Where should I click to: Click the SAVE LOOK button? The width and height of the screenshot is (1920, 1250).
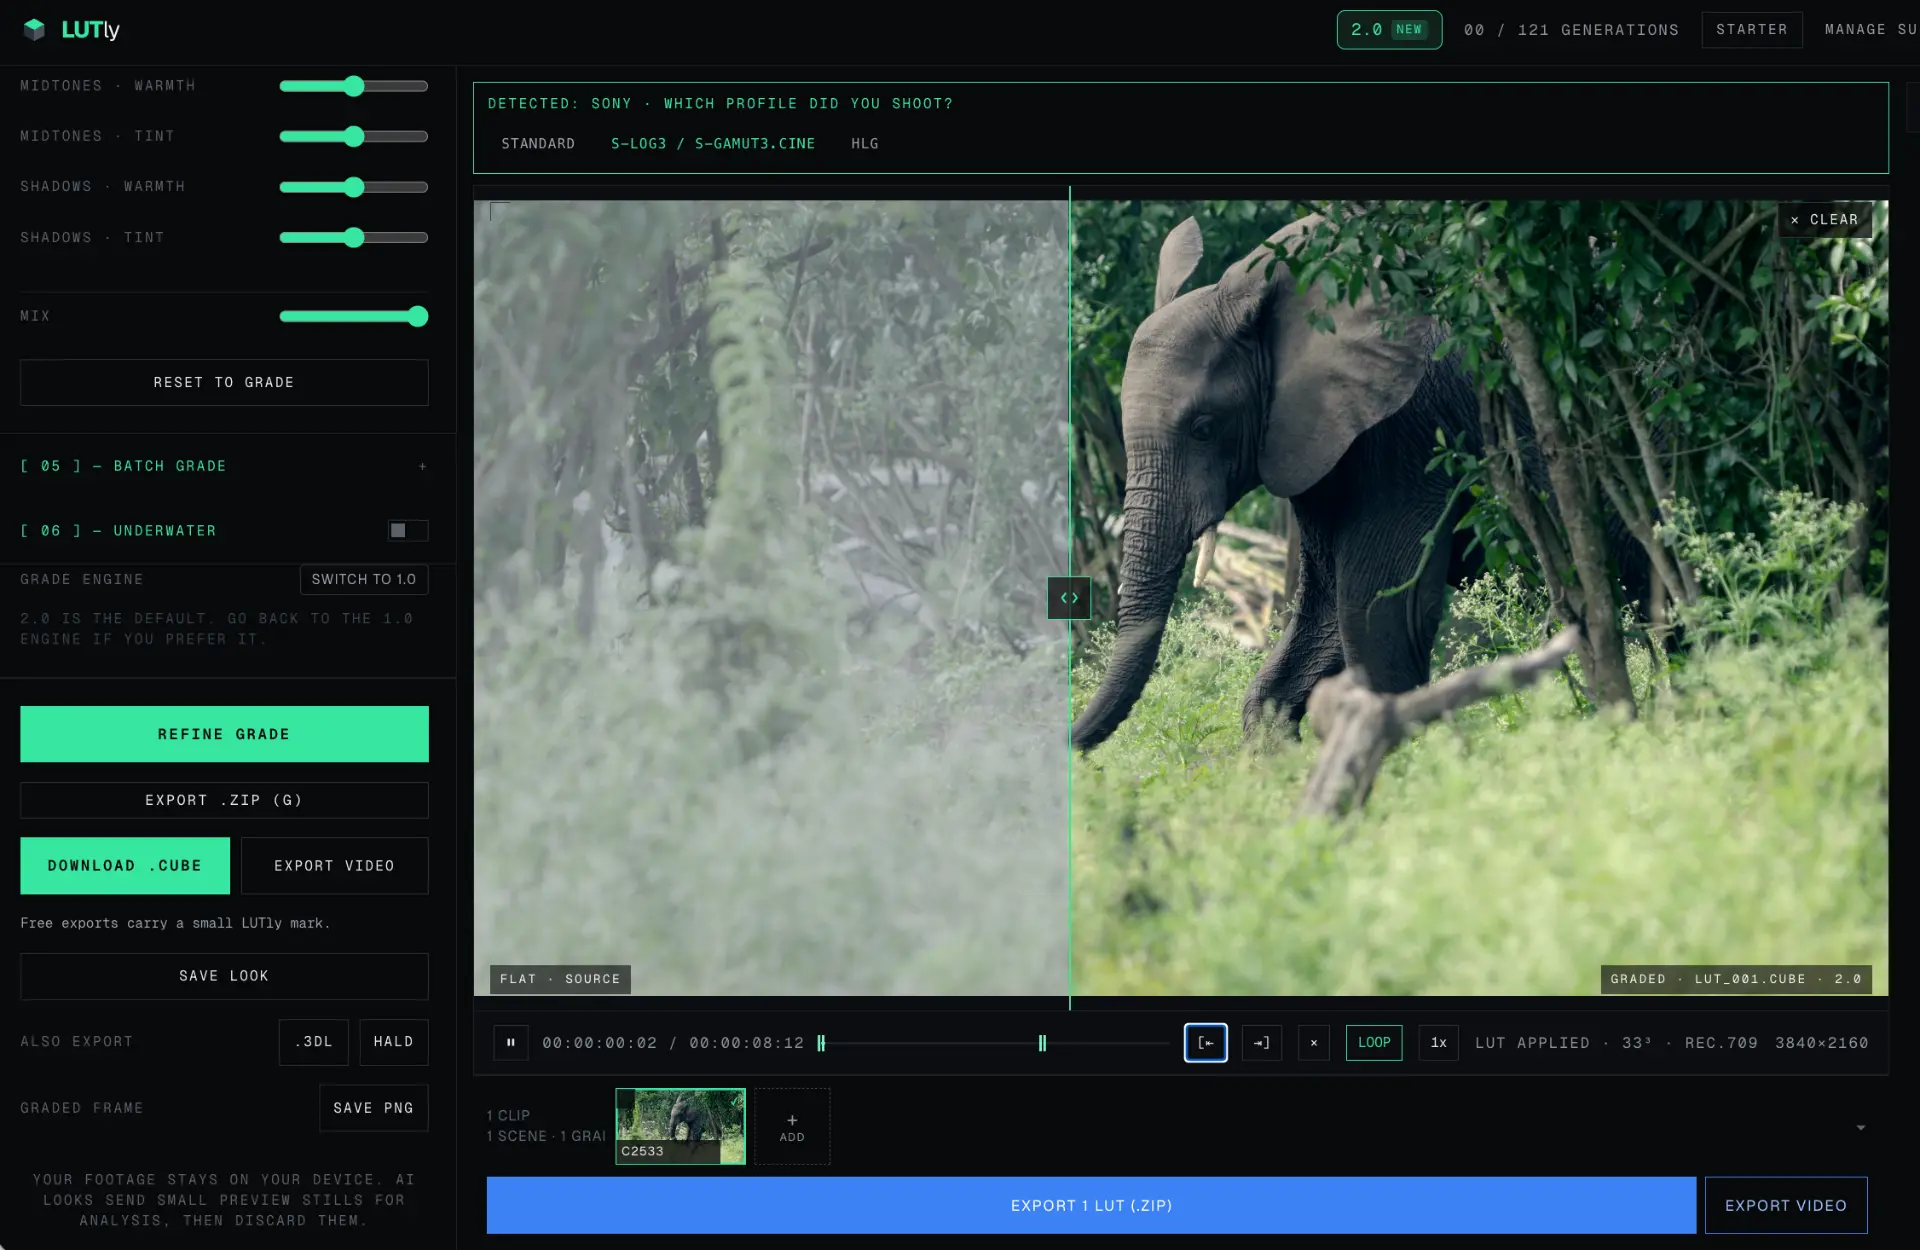pyautogui.click(x=224, y=976)
